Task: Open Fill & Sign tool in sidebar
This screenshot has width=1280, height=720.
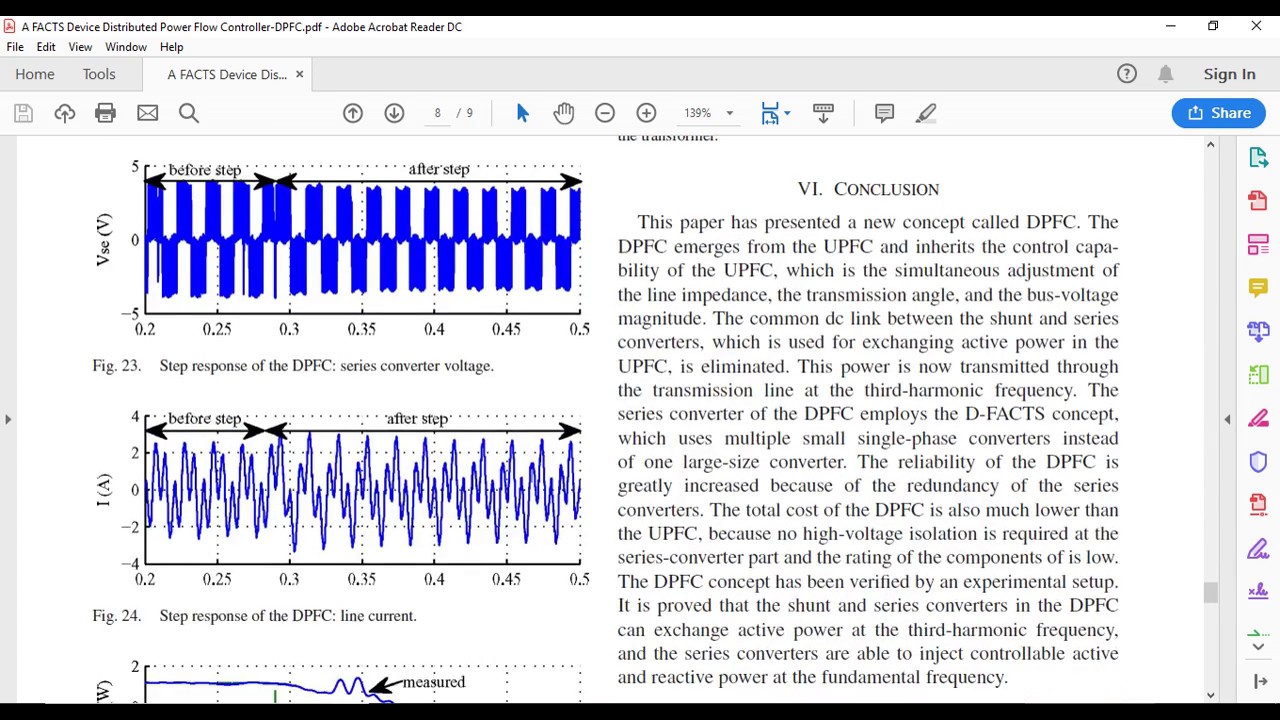Action: pos(1258,549)
